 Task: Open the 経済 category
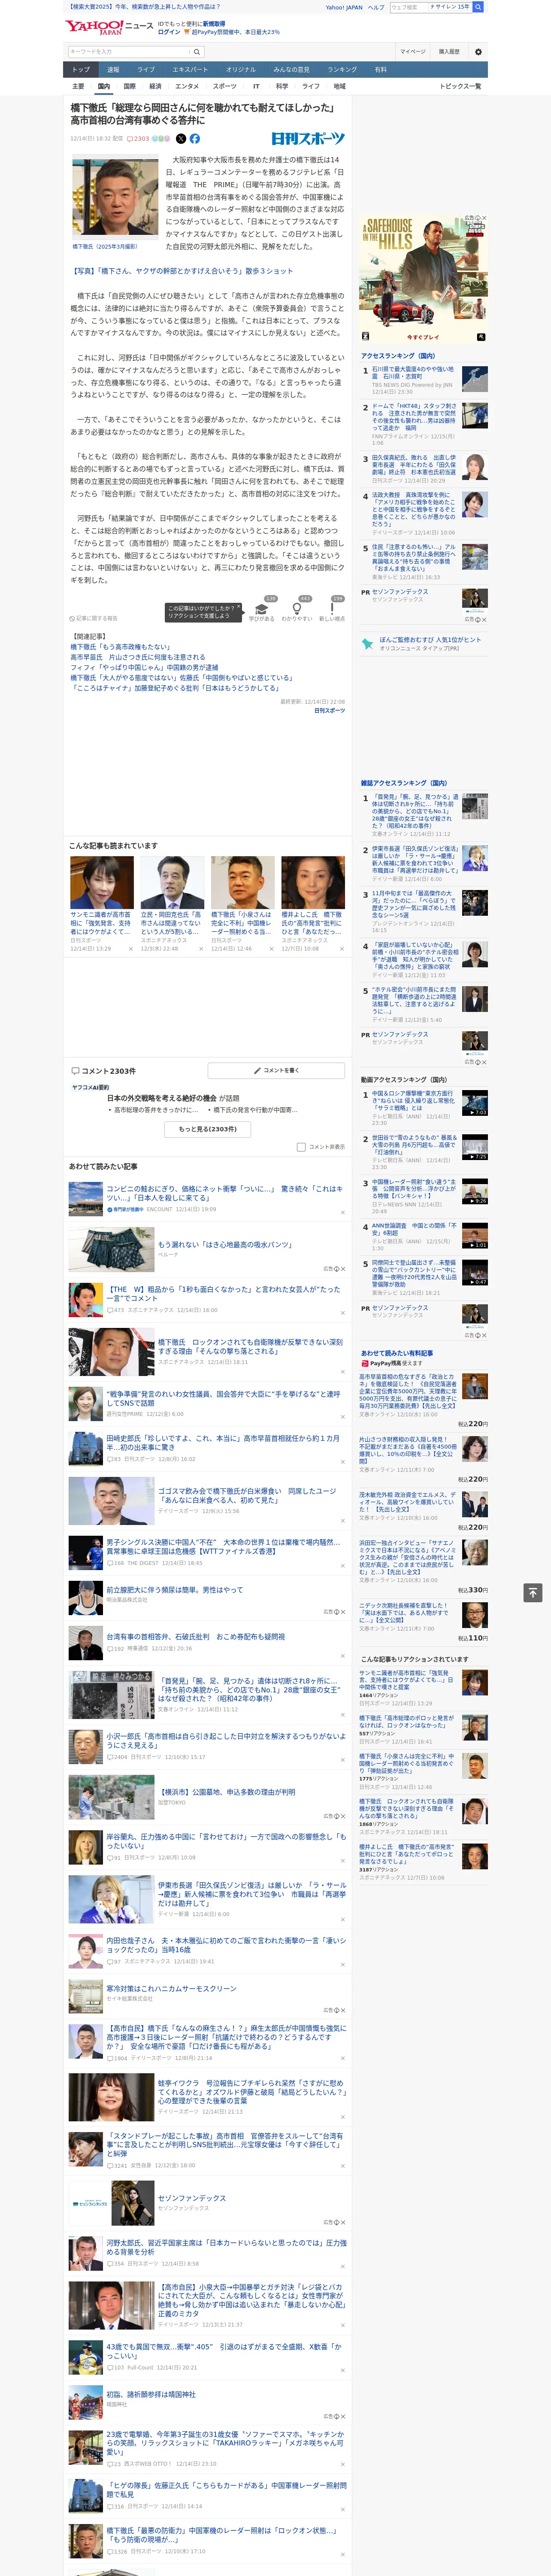coord(155,86)
